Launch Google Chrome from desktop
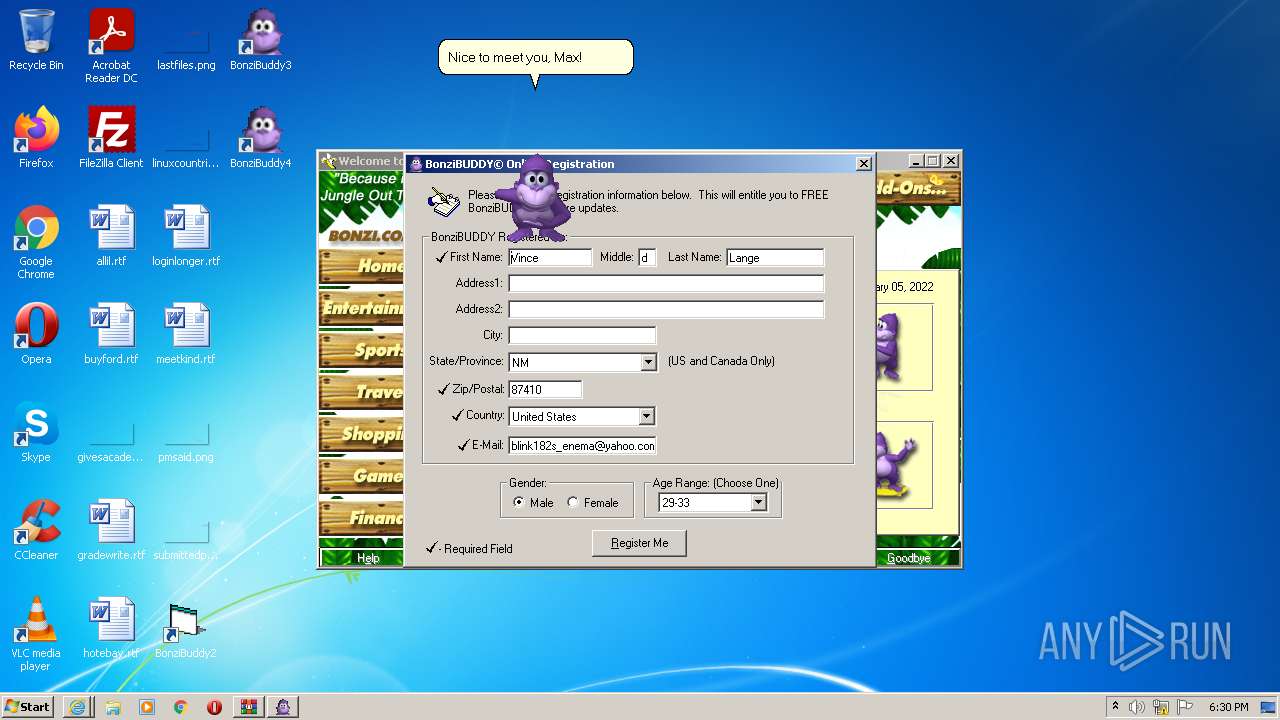1280x720 pixels. 36,242
